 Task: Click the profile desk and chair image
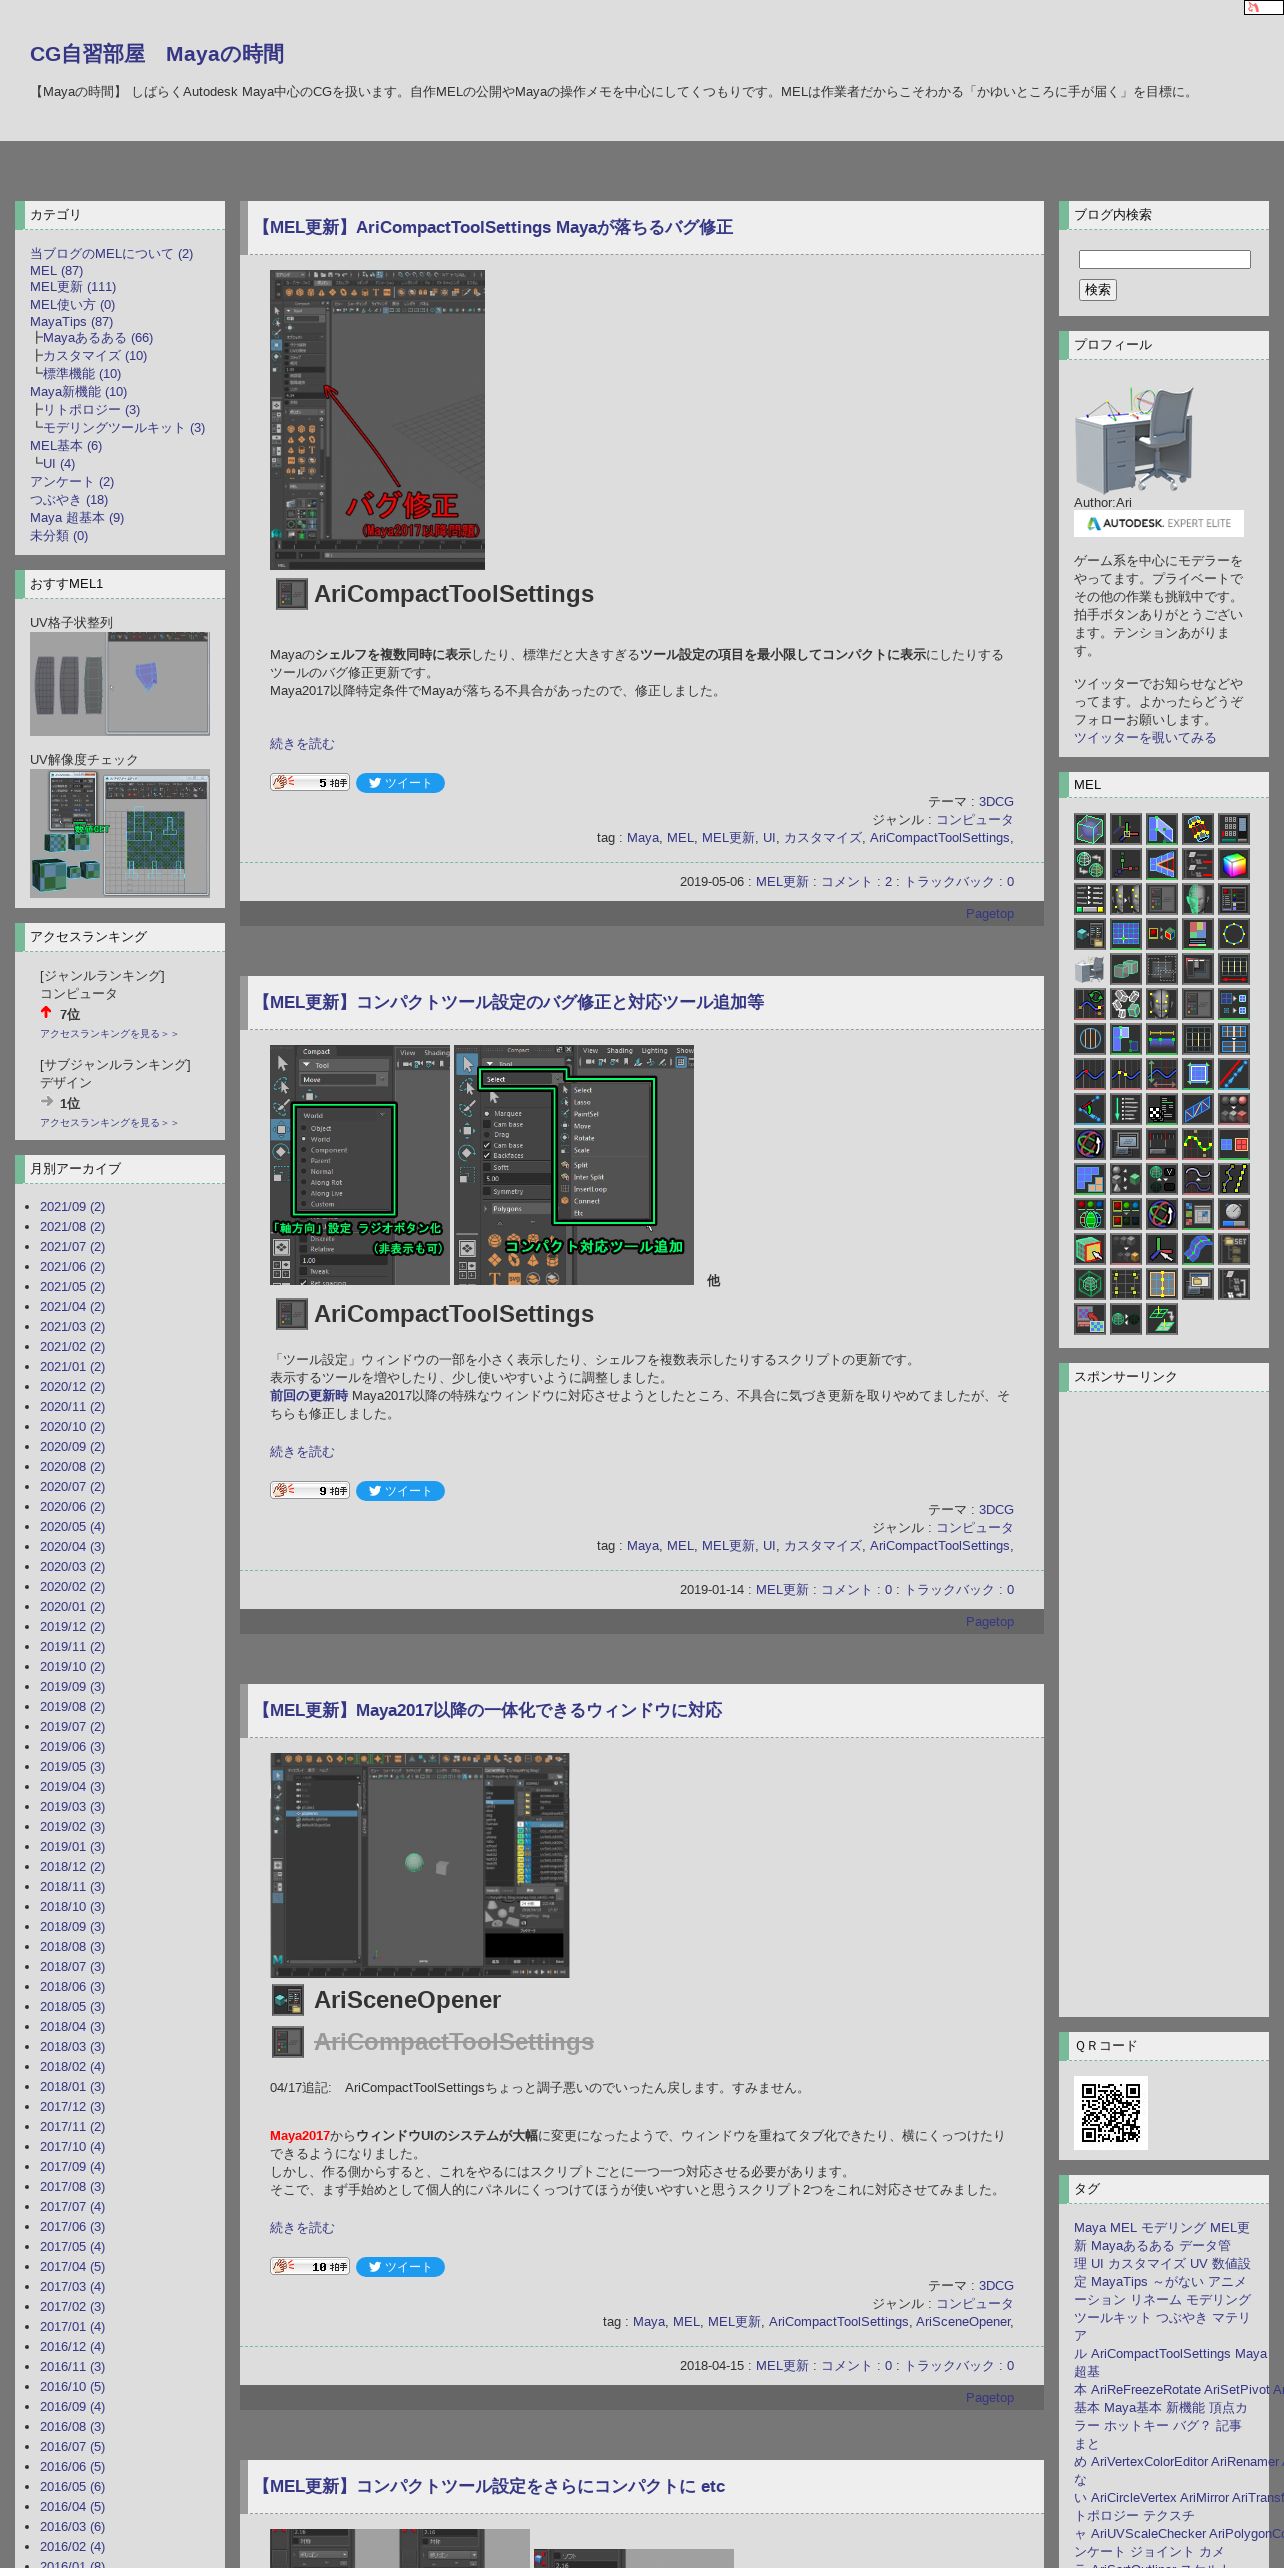[1134, 440]
